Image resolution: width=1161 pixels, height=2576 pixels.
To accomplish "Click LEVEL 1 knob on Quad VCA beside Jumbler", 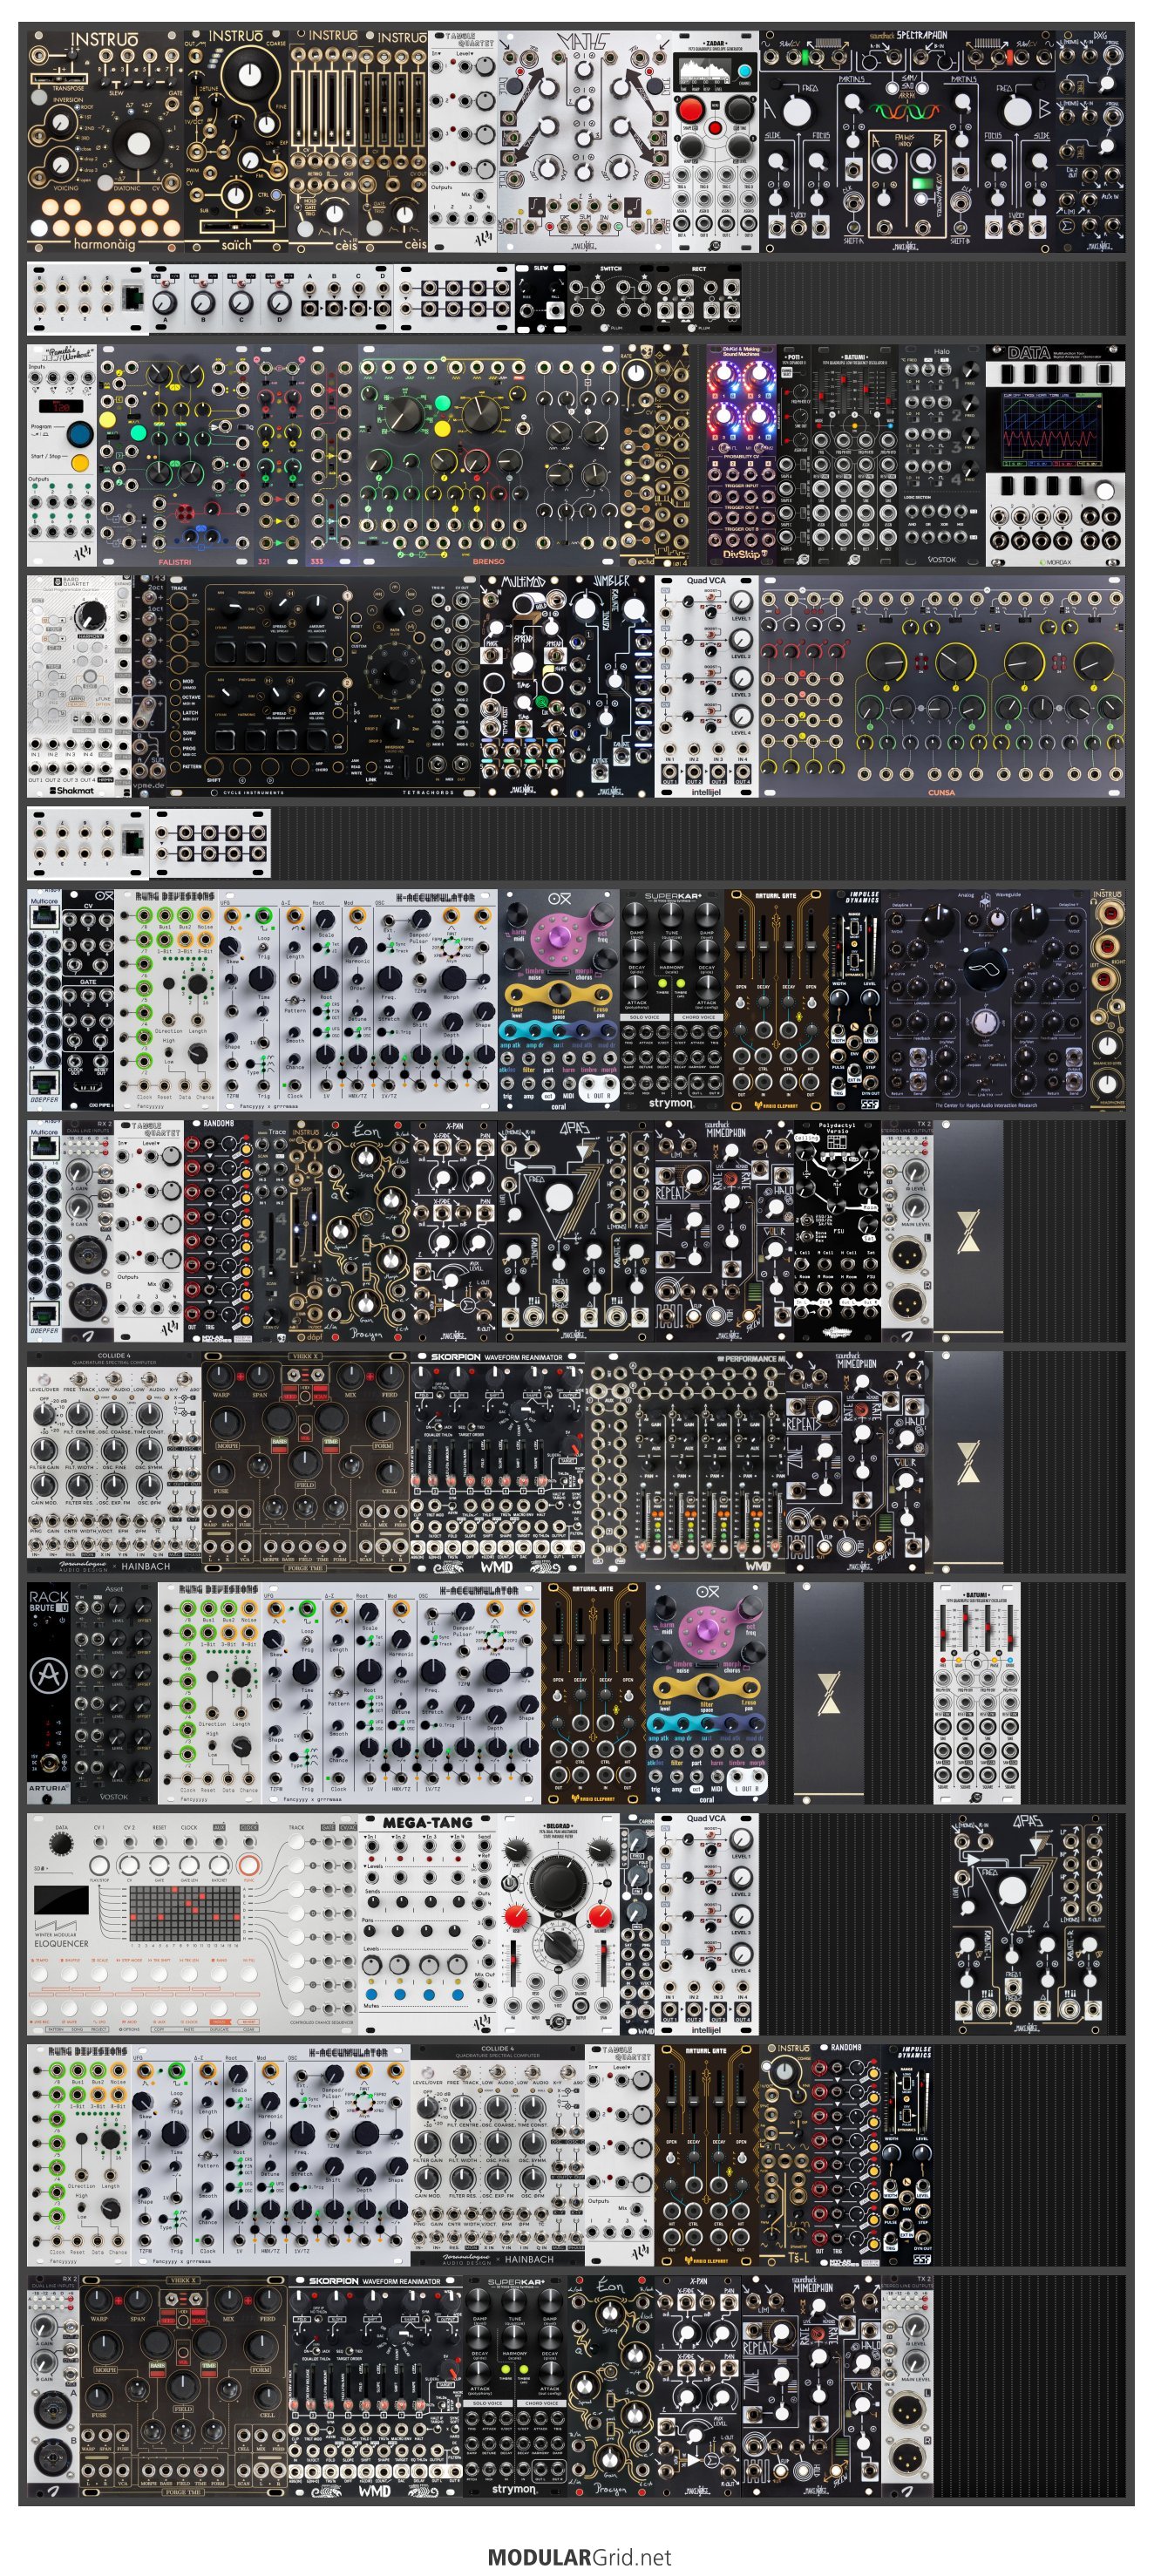I will tap(740, 602).
